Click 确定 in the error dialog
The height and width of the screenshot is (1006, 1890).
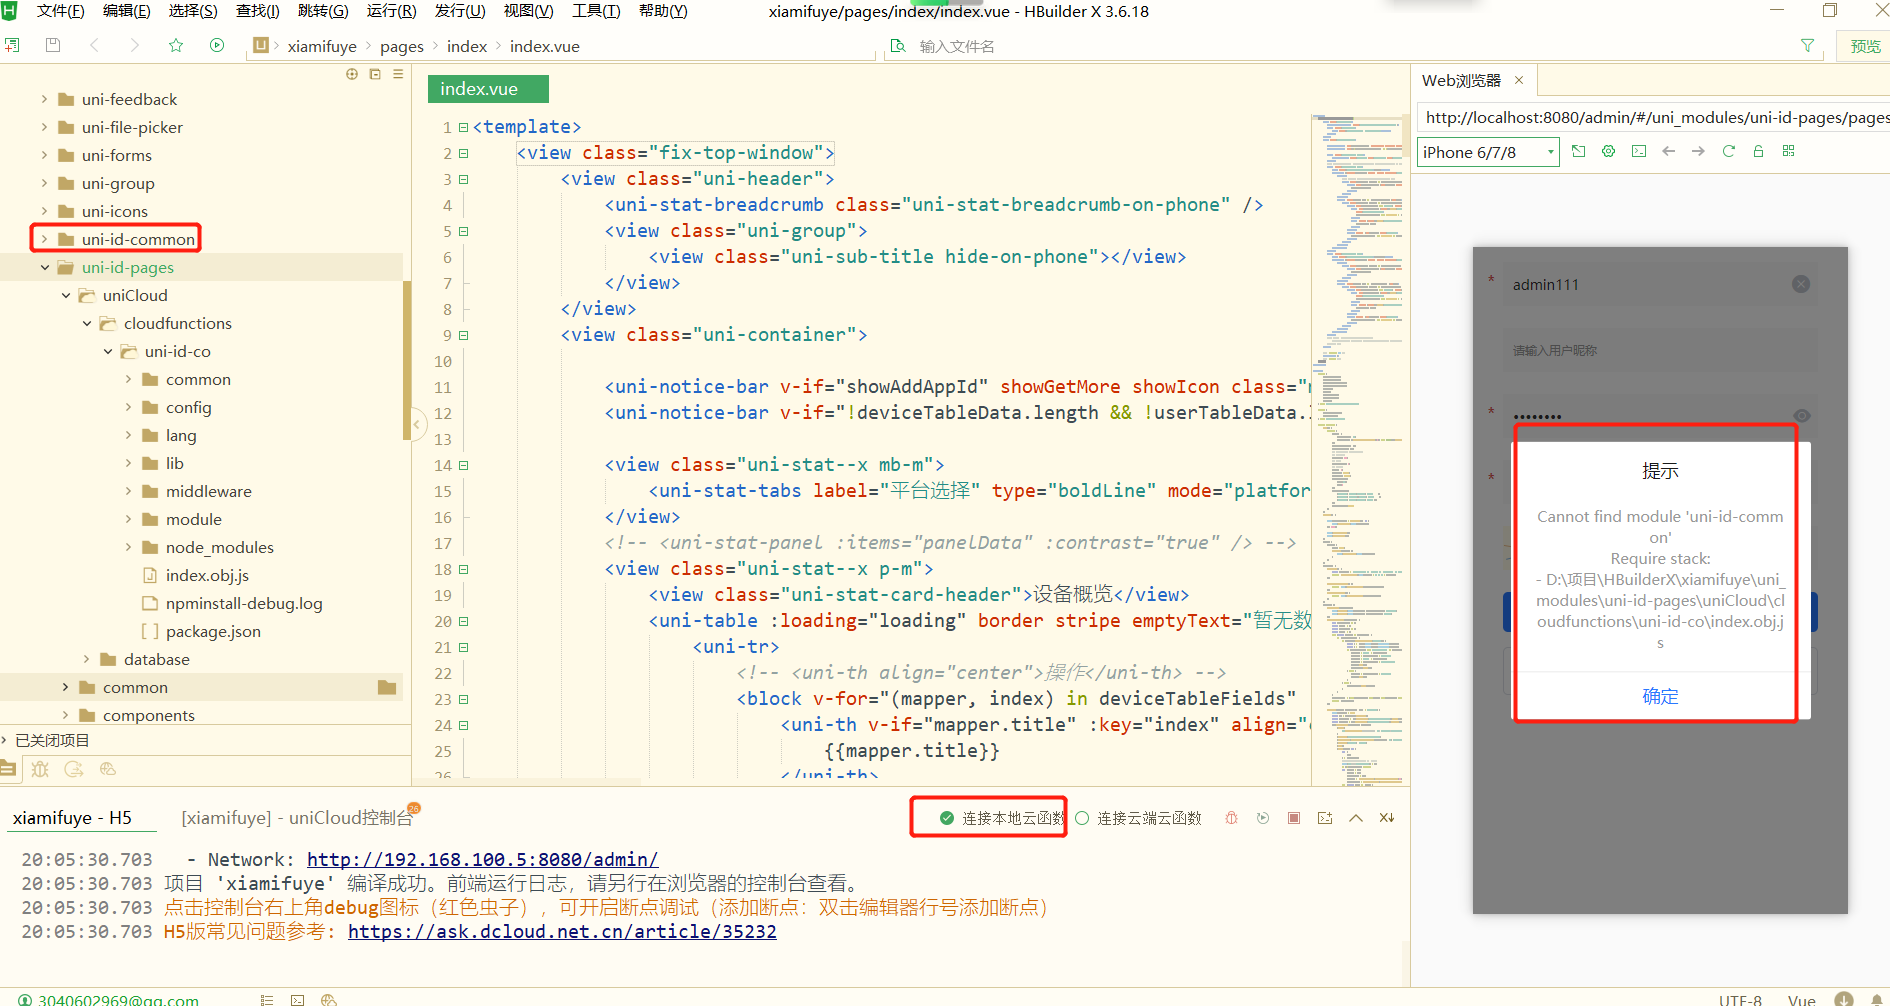coord(1660,696)
